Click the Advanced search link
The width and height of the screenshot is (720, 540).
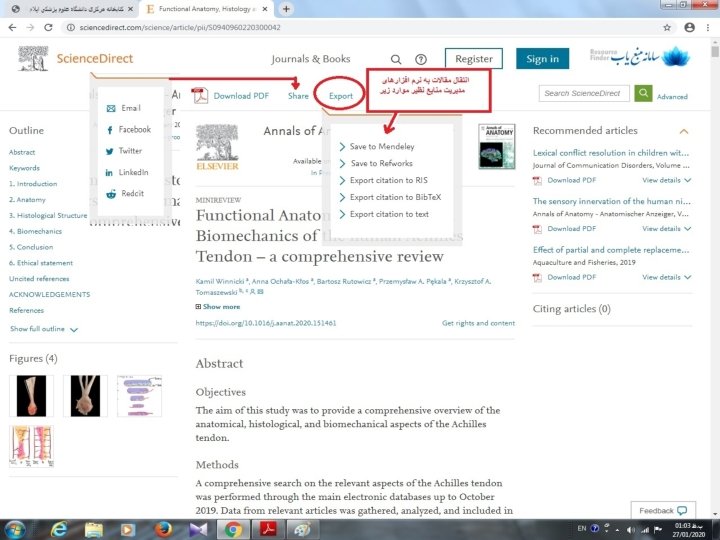[672, 97]
